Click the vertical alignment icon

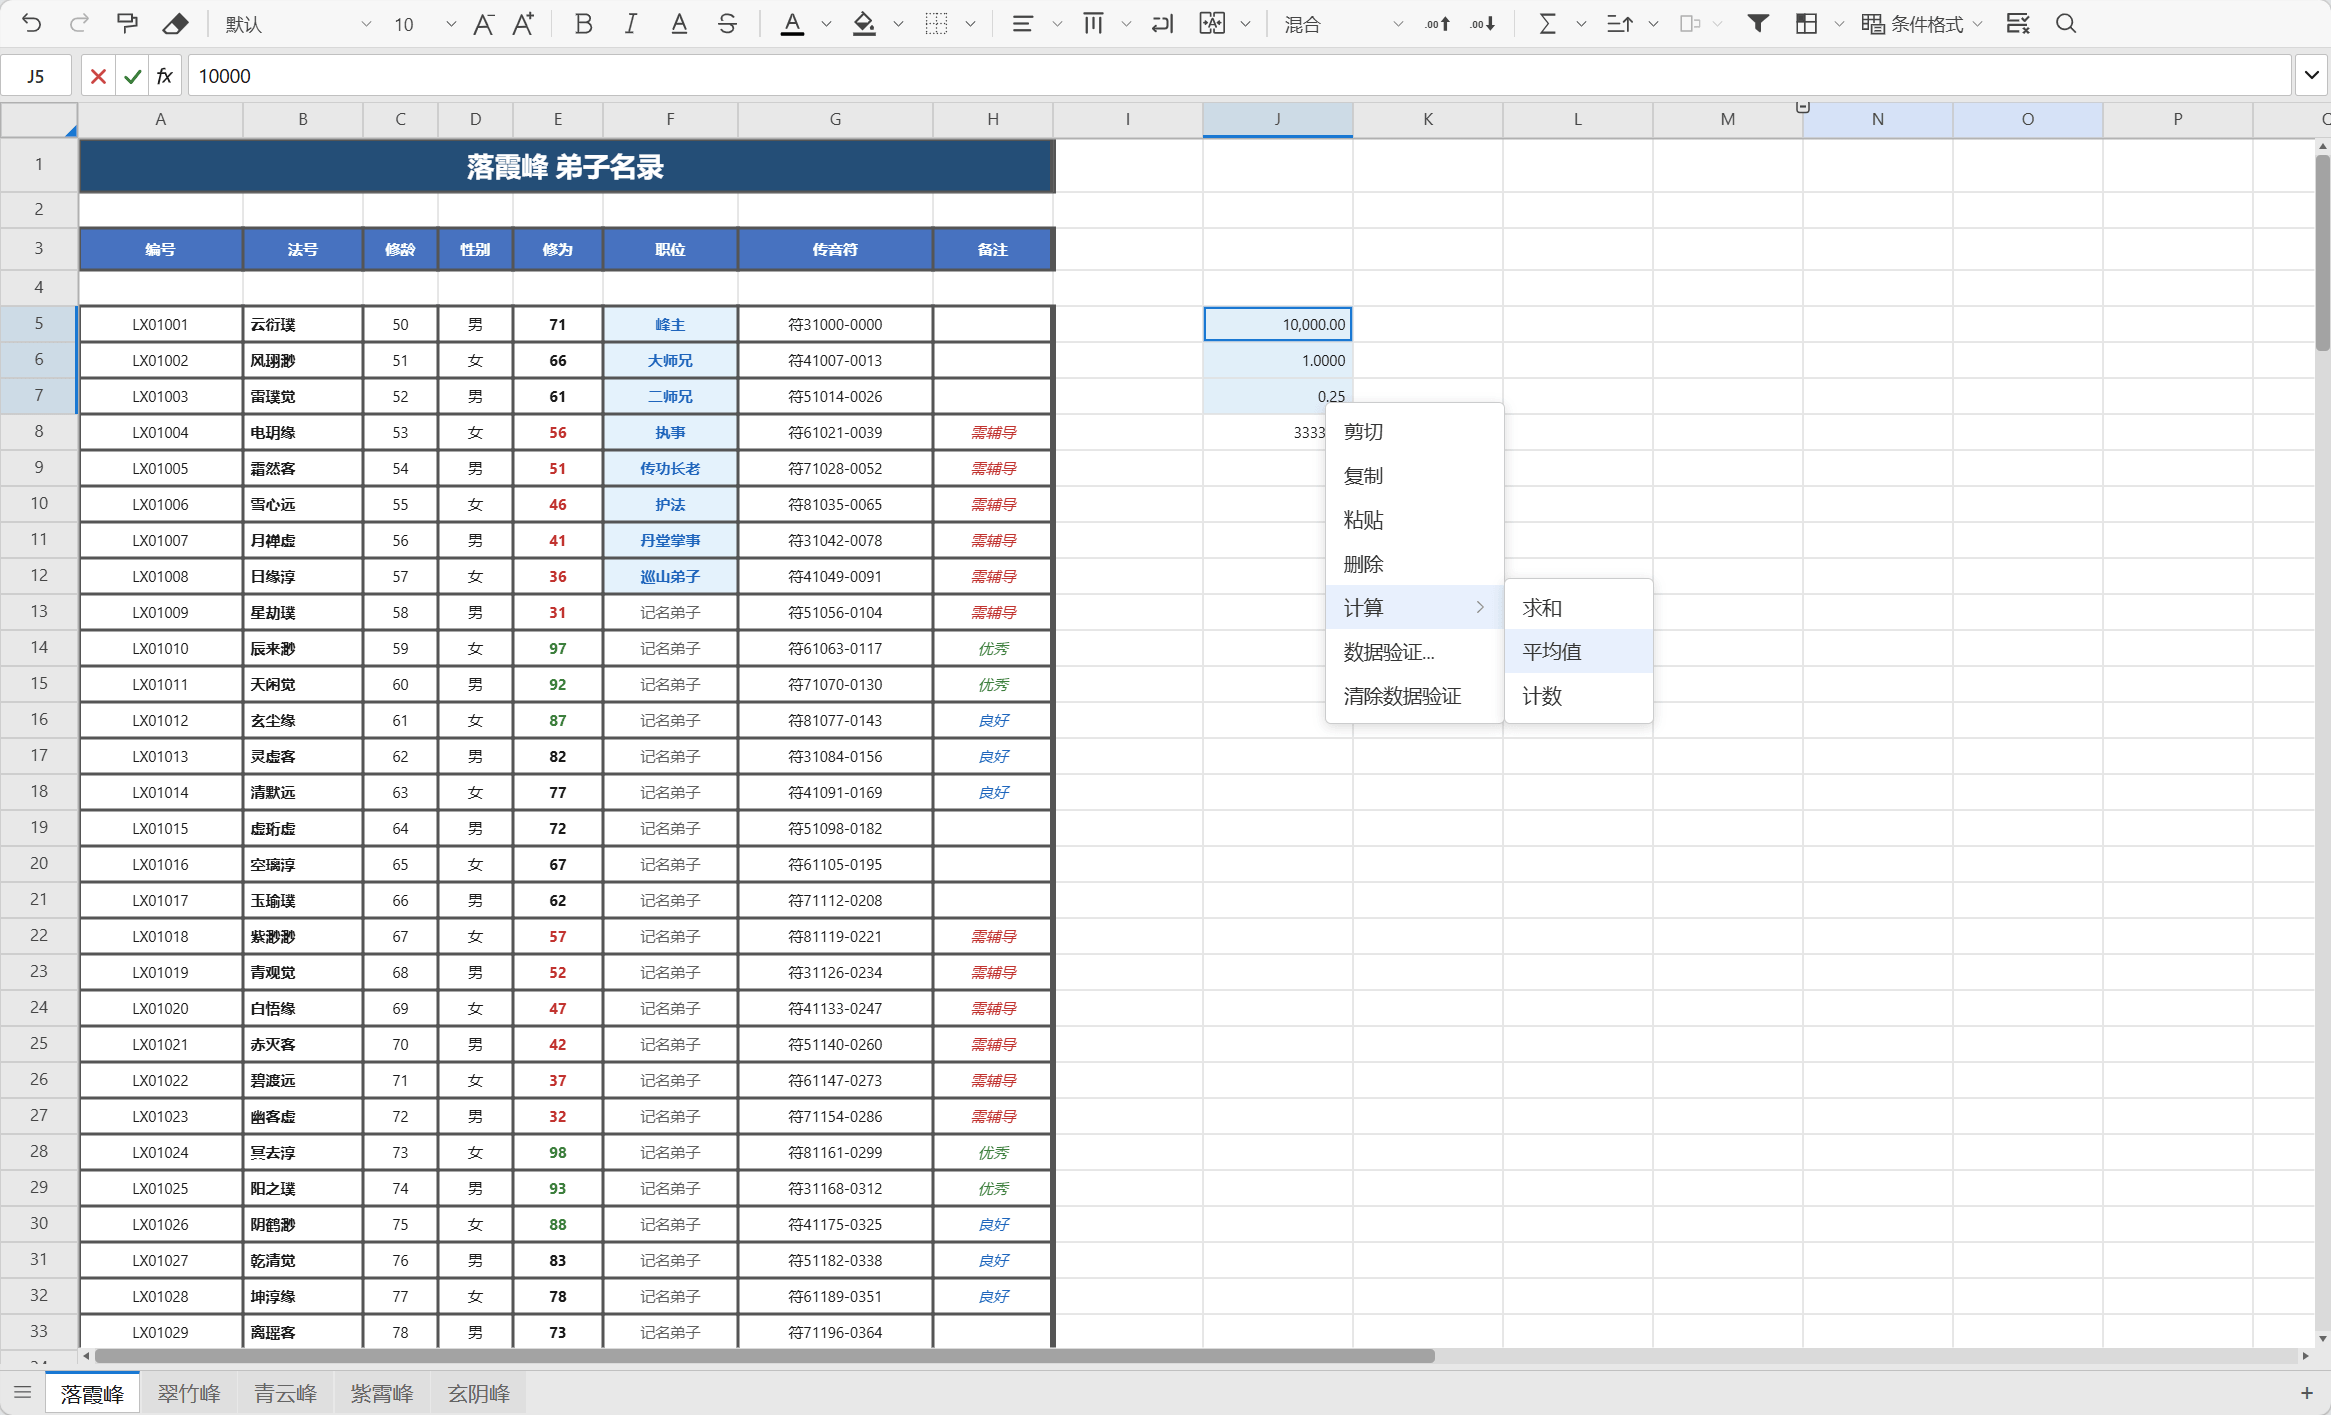(1093, 24)
